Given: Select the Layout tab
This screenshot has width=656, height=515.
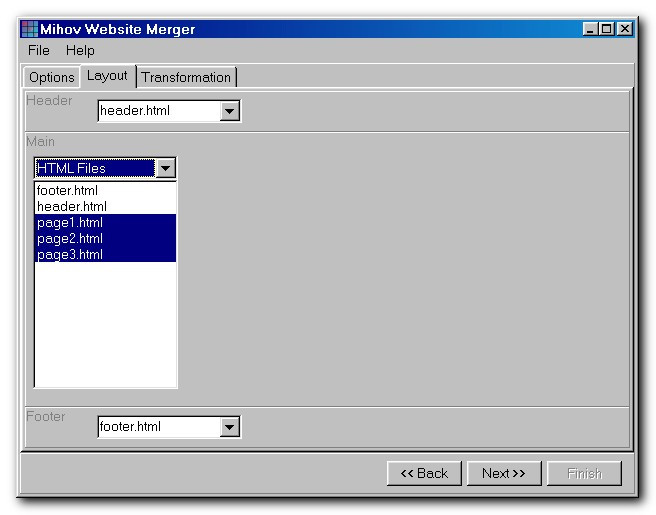Looking at the screenshot, I should pyautogui.click(x=108, y=76).
